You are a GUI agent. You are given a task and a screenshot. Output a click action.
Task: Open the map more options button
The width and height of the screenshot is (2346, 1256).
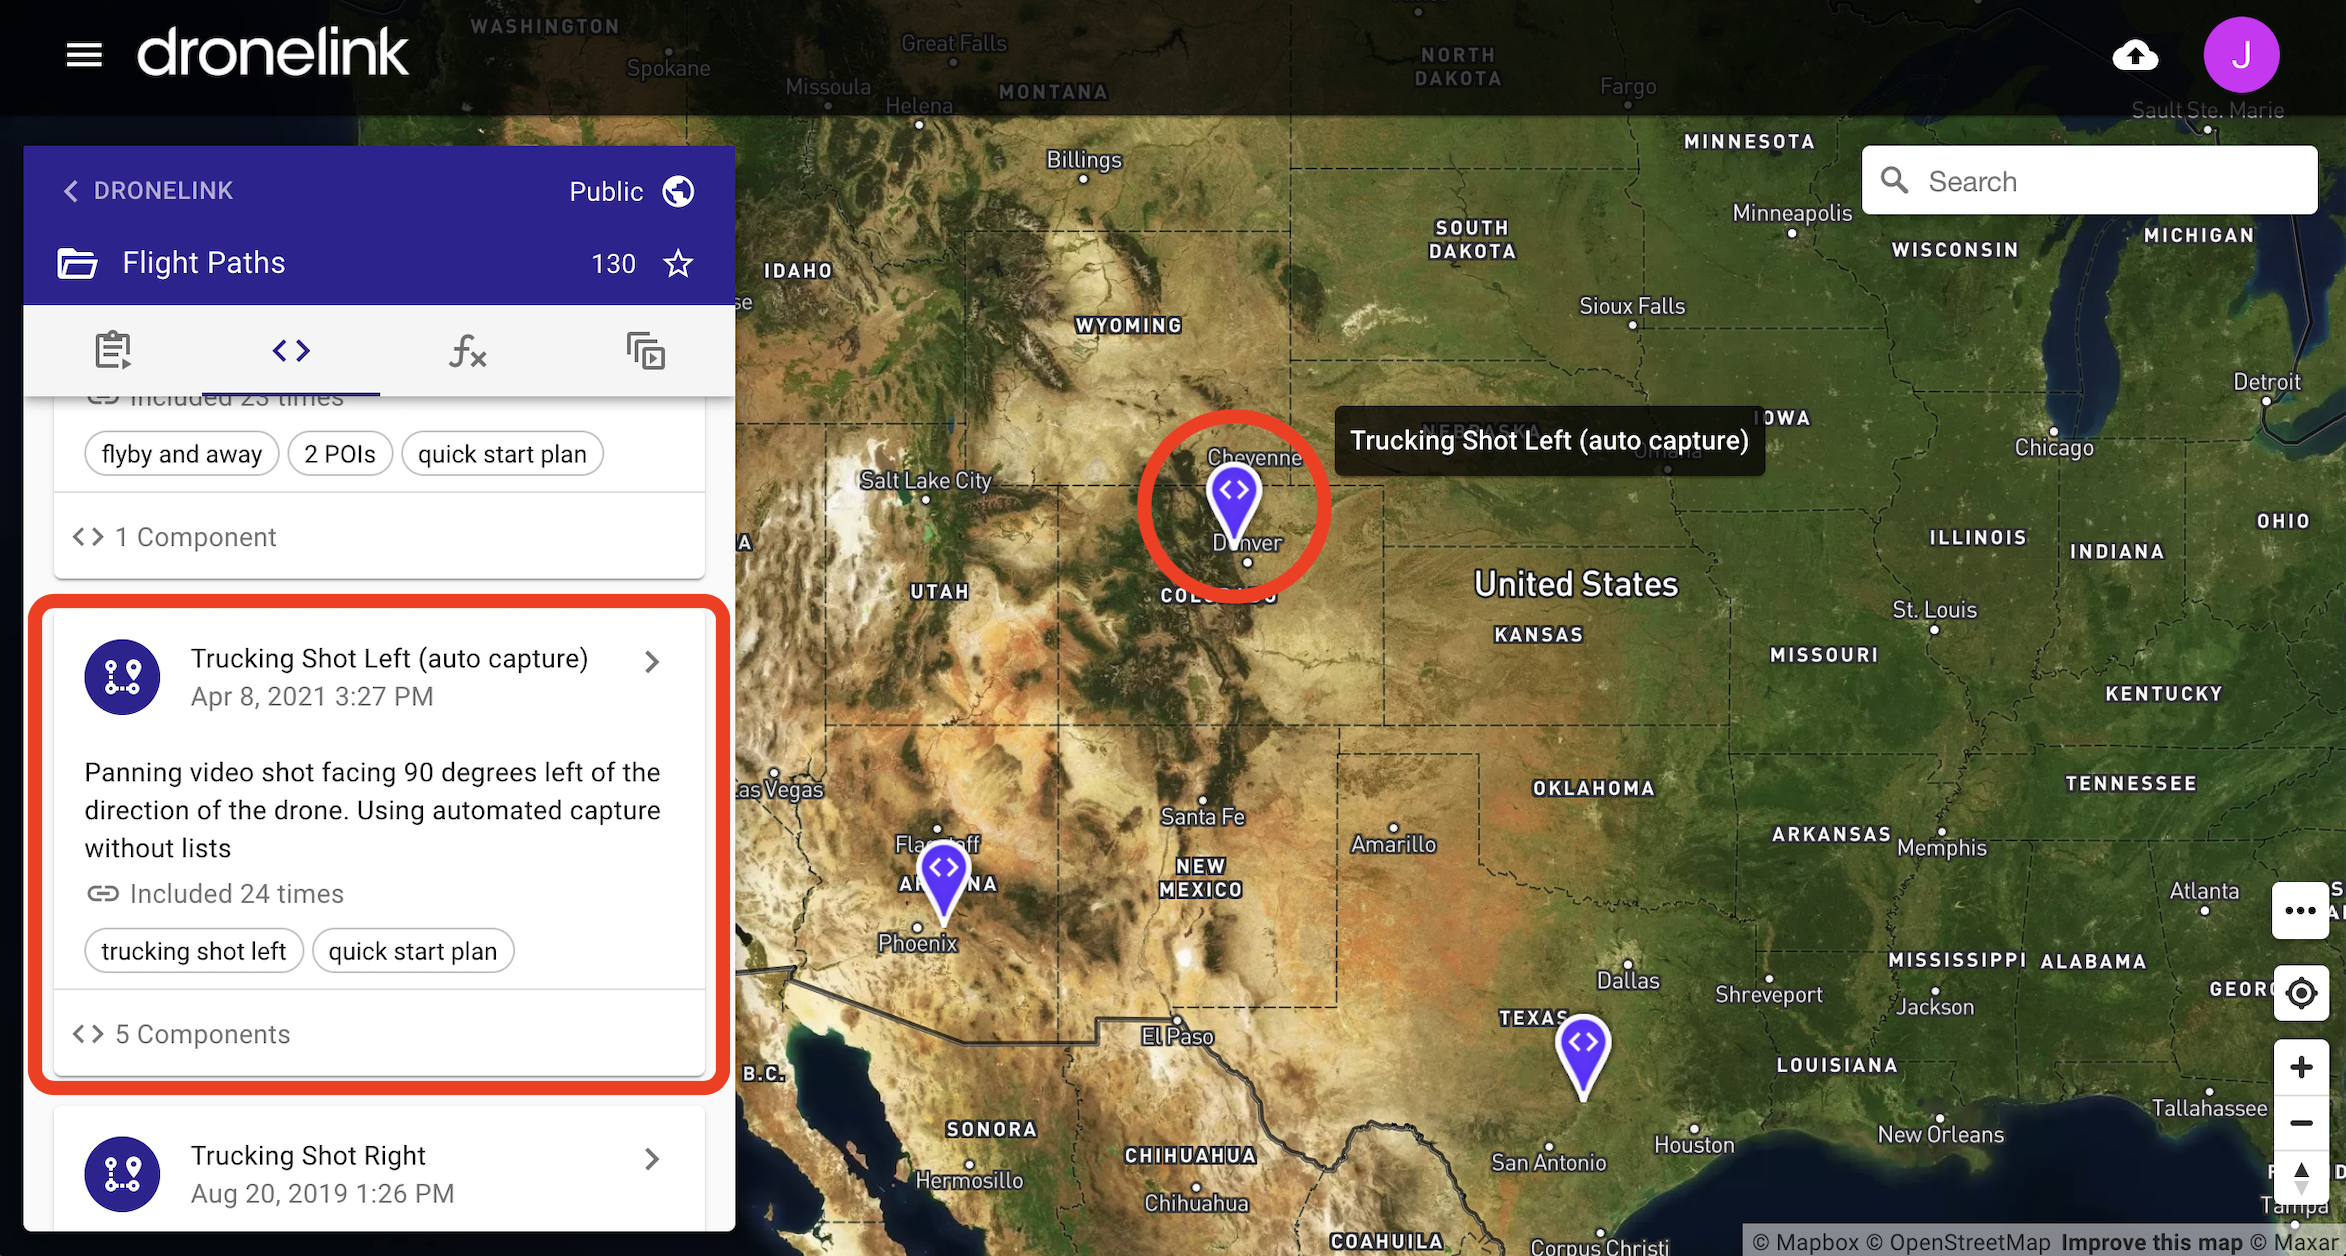click(x=2300, y=911)
